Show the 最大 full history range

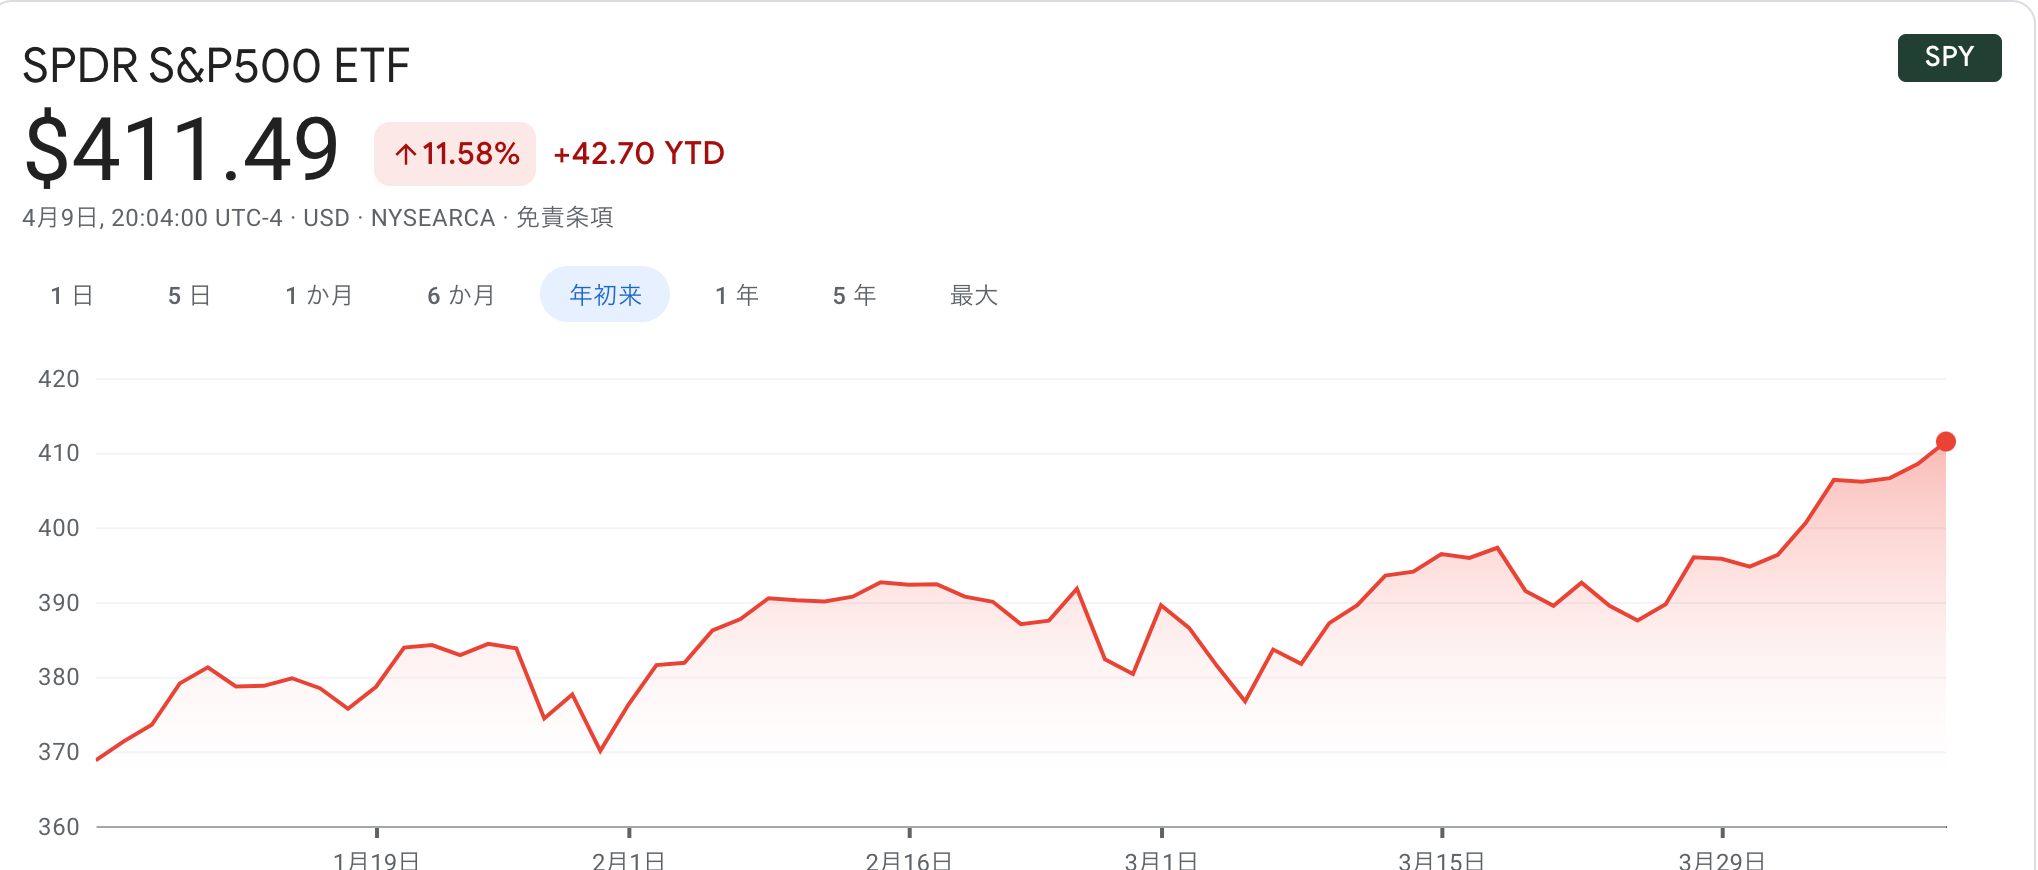974,295
